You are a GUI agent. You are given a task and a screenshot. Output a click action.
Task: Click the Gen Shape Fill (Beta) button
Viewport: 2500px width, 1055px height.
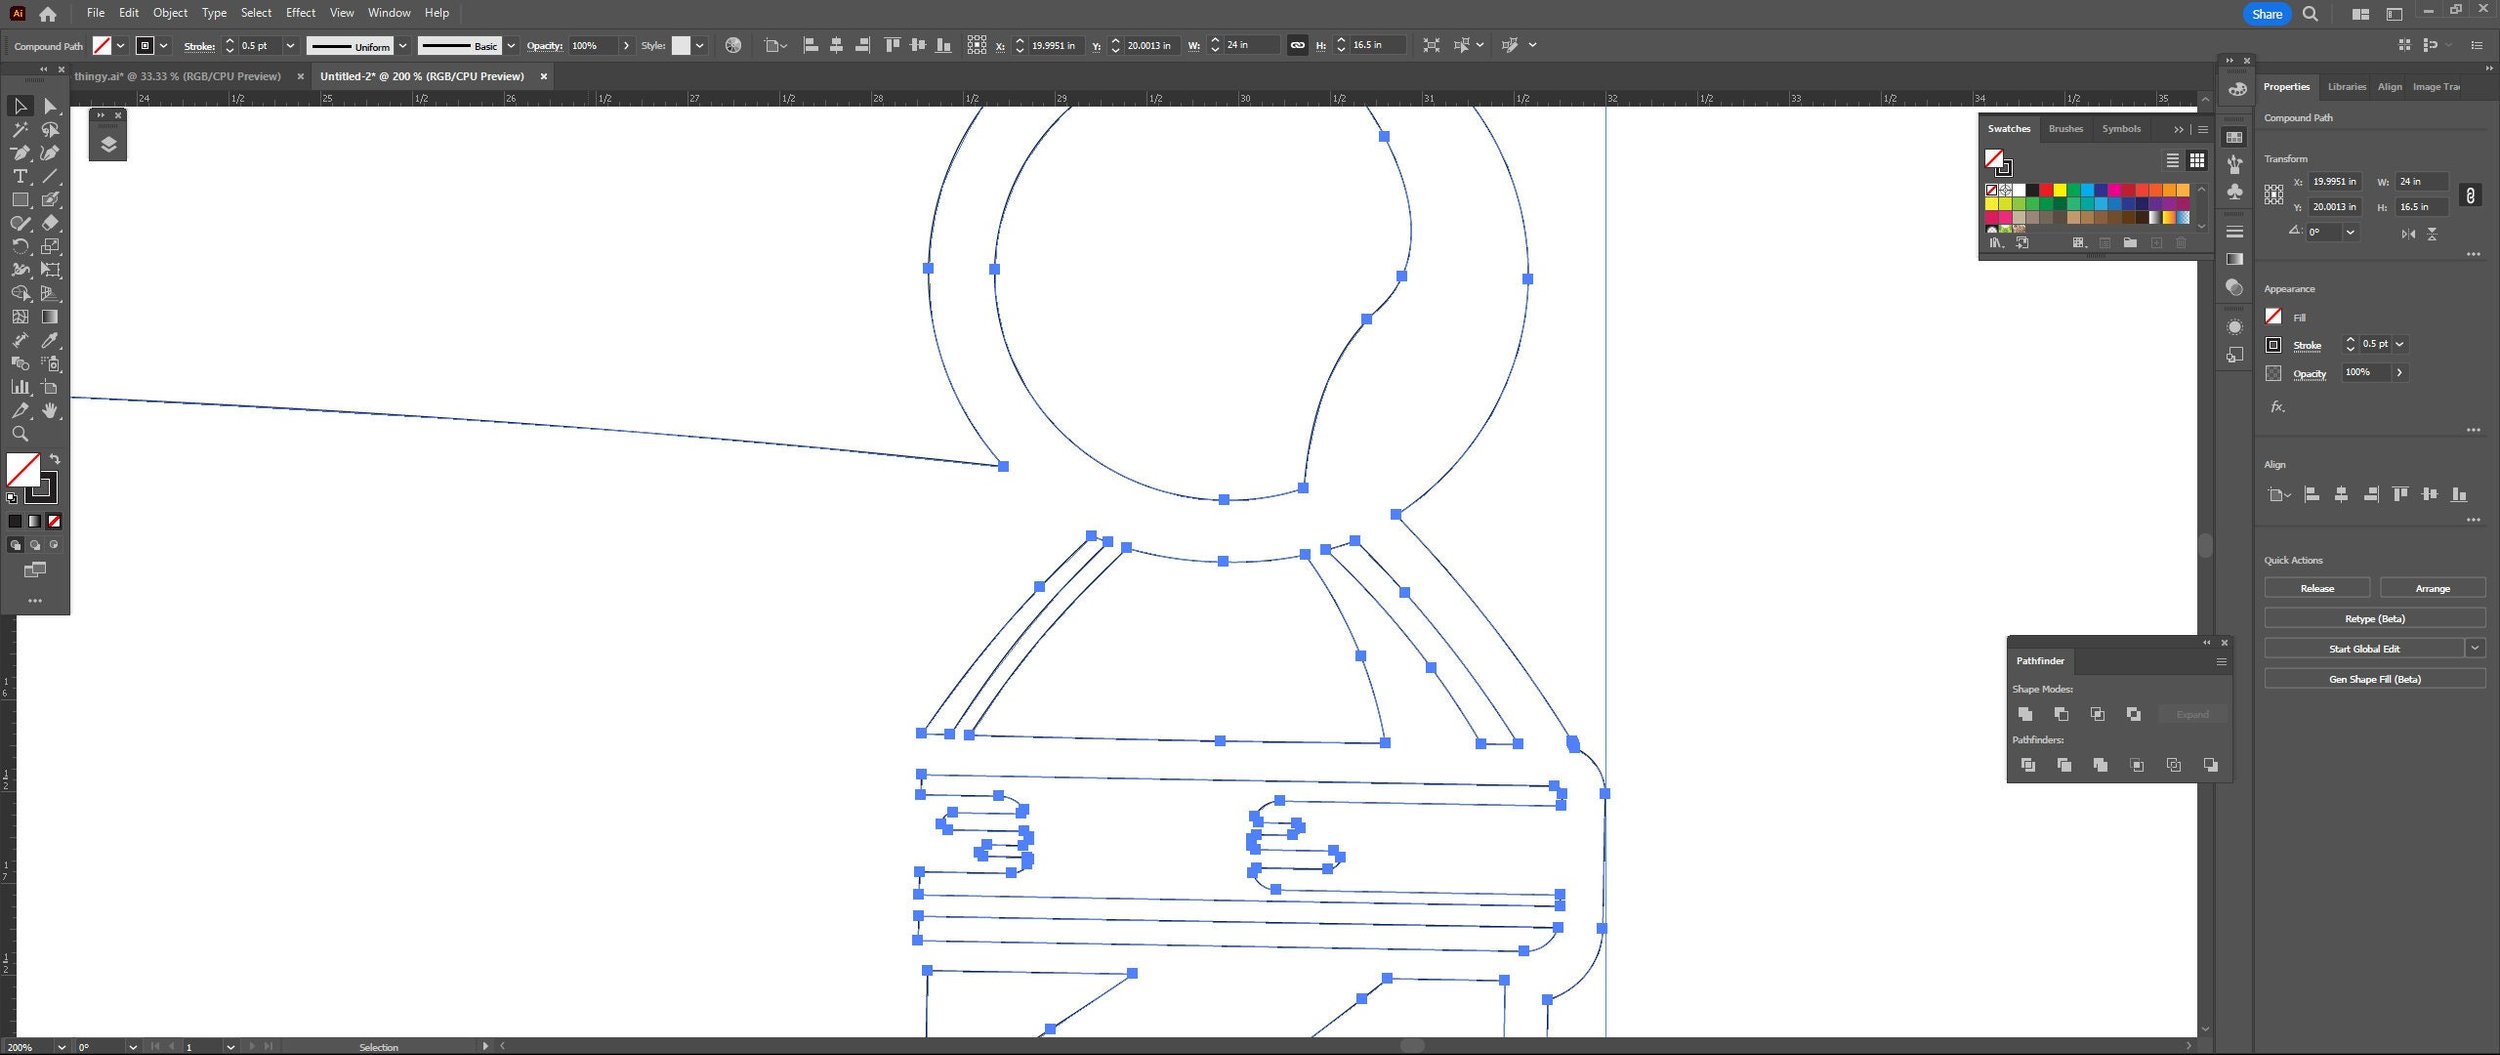point(2374,679)
